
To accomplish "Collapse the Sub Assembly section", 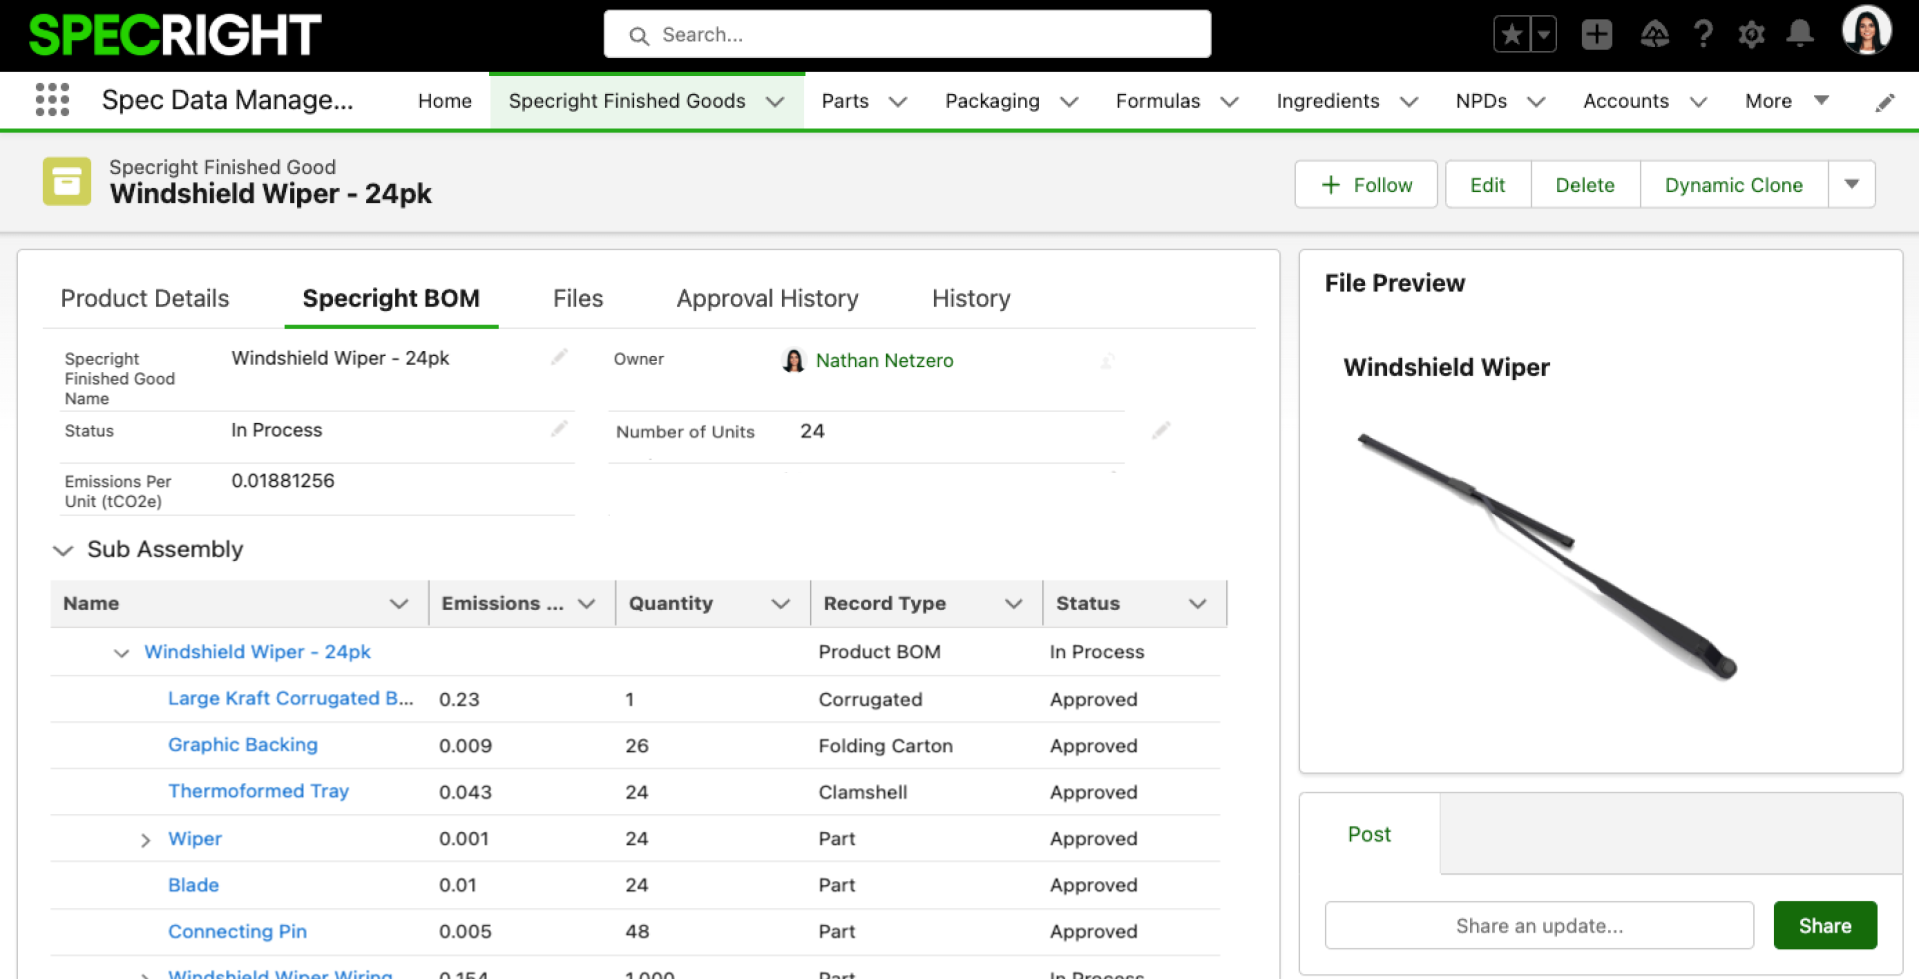I will 63,550.
